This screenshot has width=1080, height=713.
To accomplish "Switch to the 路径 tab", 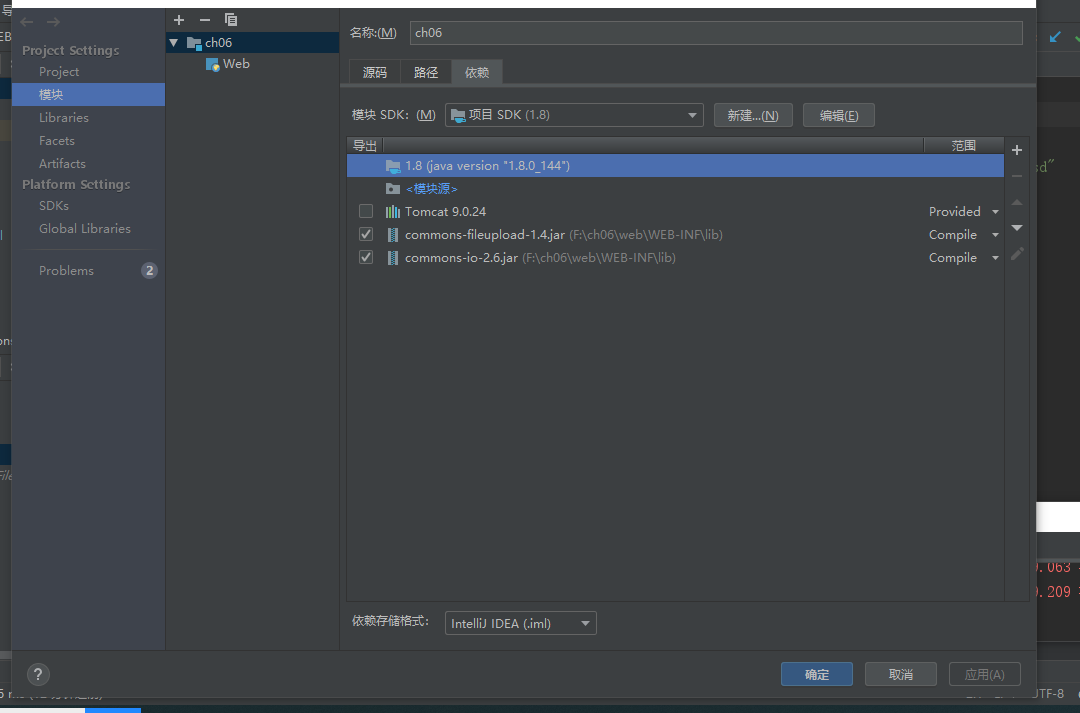I will tap(426, 72).
